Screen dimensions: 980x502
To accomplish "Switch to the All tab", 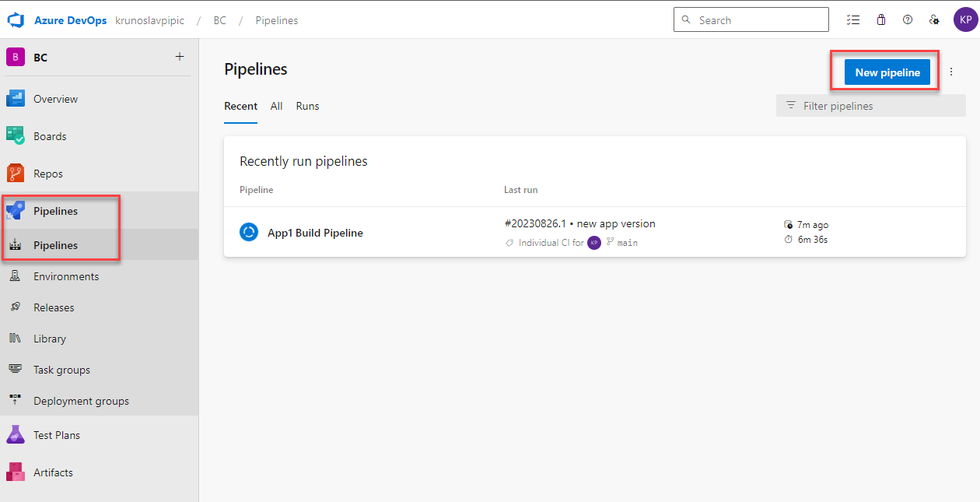I will [276, 106].
